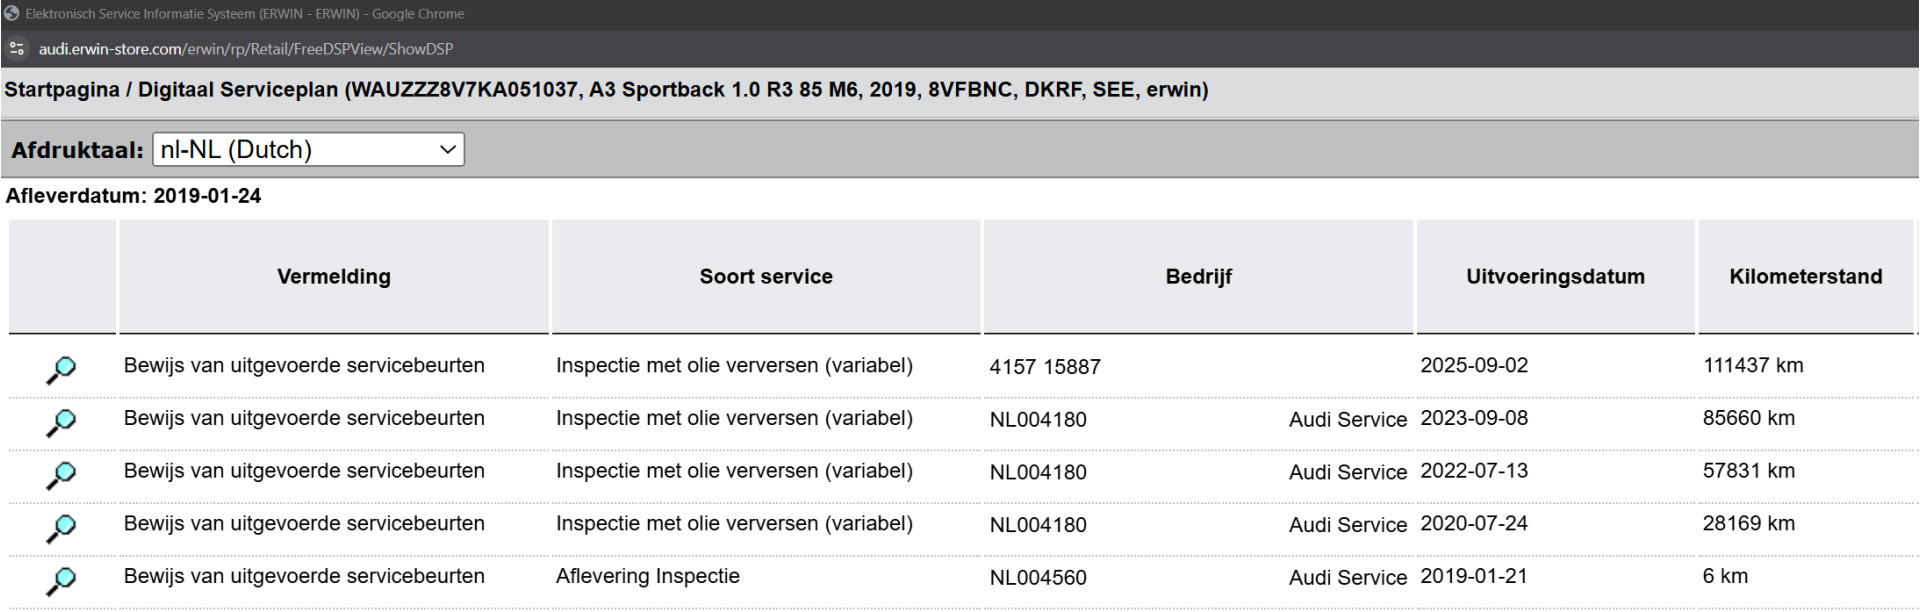Image resolution: width=1920 pixels, height=612 pixels.
Task: Click the Kilometerstand column header
Action: tap(1805, 277)
